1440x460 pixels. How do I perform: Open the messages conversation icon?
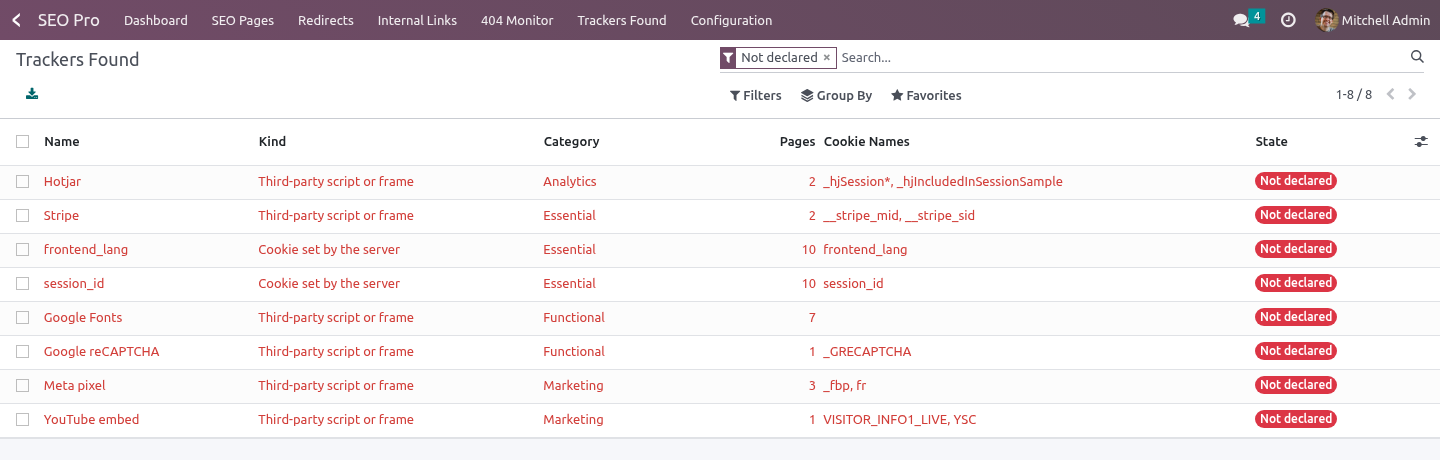tap(1241, 20)
